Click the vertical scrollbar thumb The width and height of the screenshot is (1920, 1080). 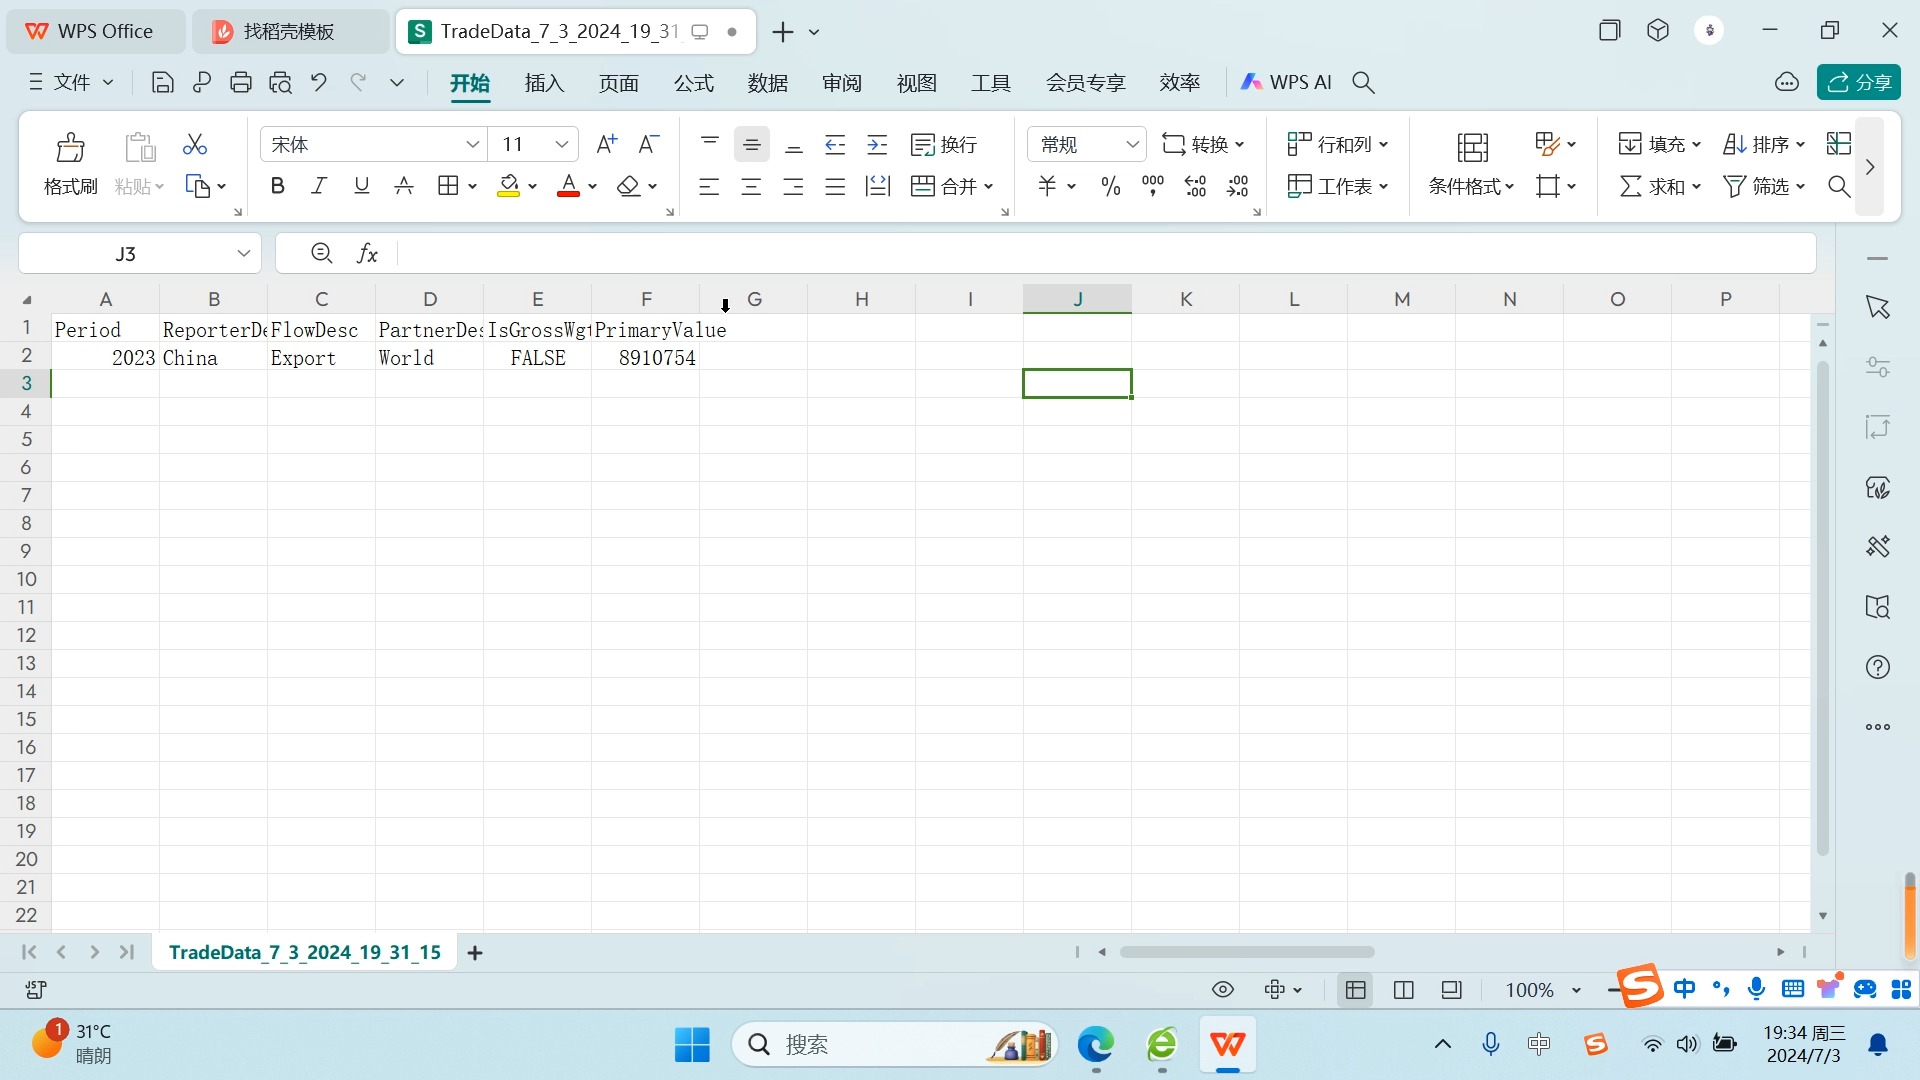1823,608
